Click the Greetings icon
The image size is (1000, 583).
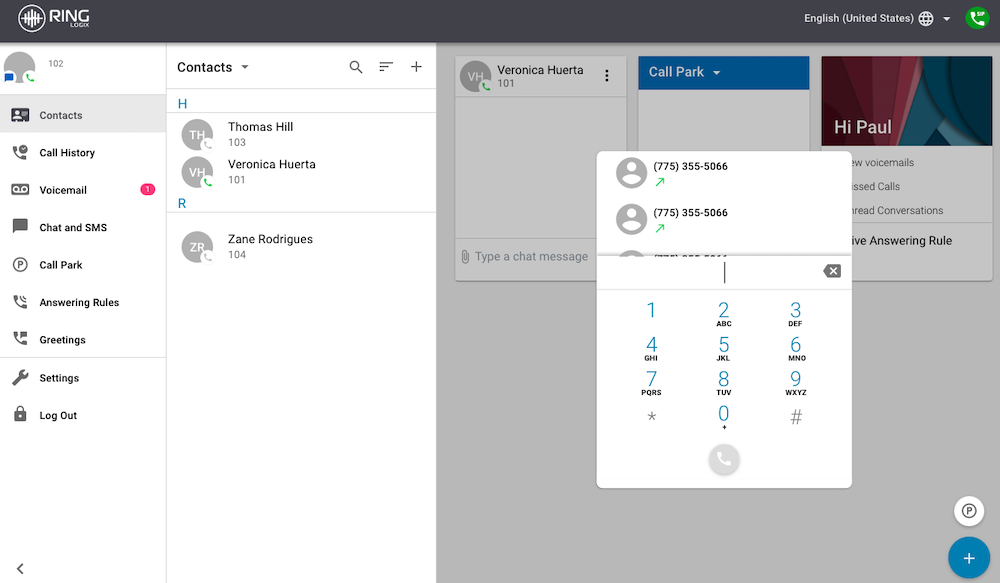20,338
